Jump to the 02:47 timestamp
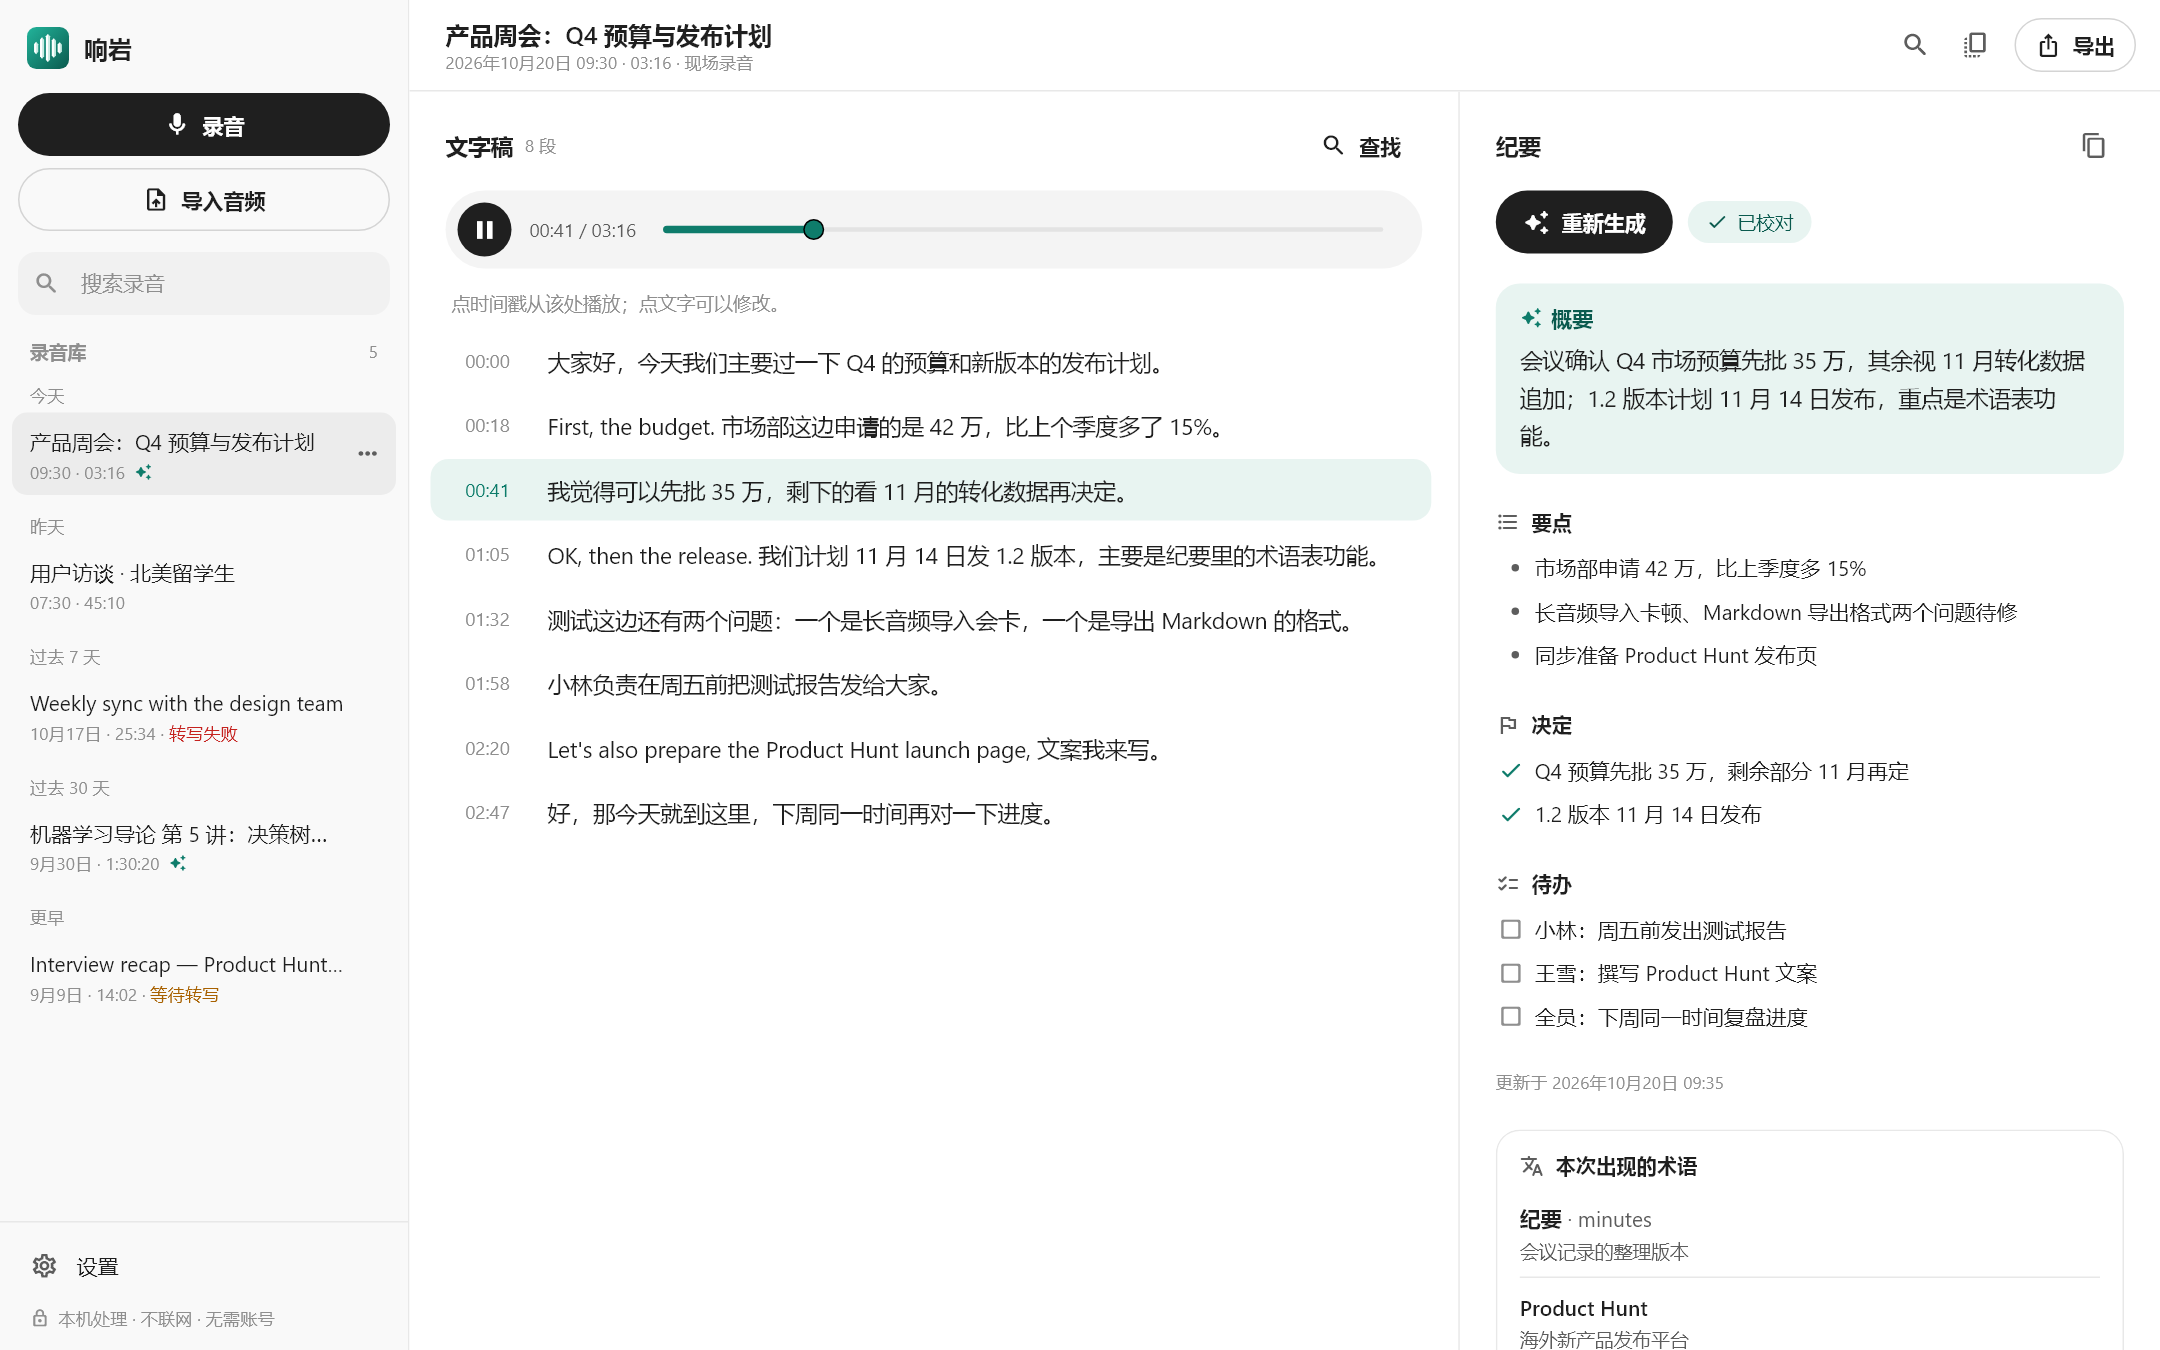The image size is (2160, 1350). click(487, 813)
